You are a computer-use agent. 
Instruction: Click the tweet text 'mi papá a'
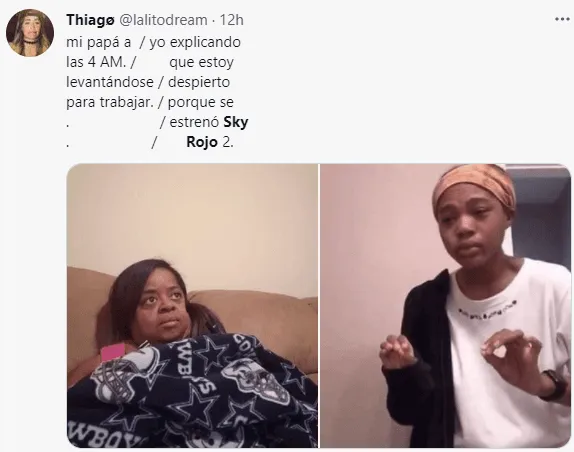coord(98,42)
